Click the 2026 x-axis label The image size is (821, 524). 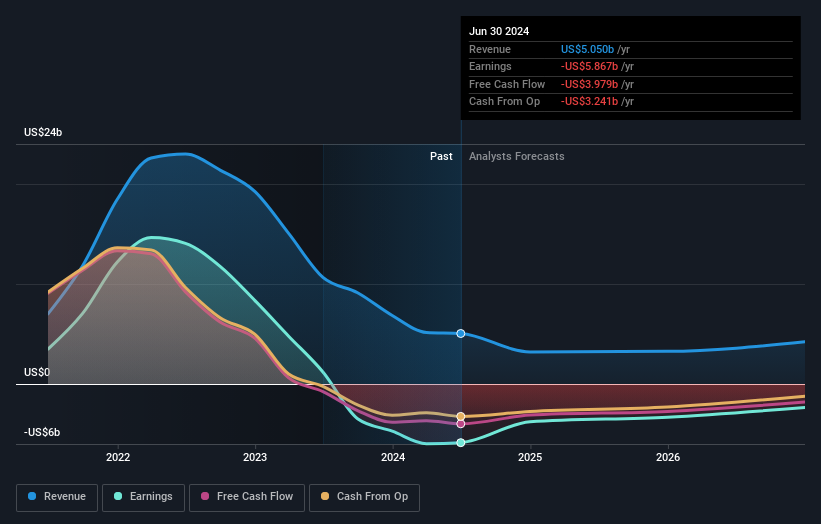tap(668, 458)
